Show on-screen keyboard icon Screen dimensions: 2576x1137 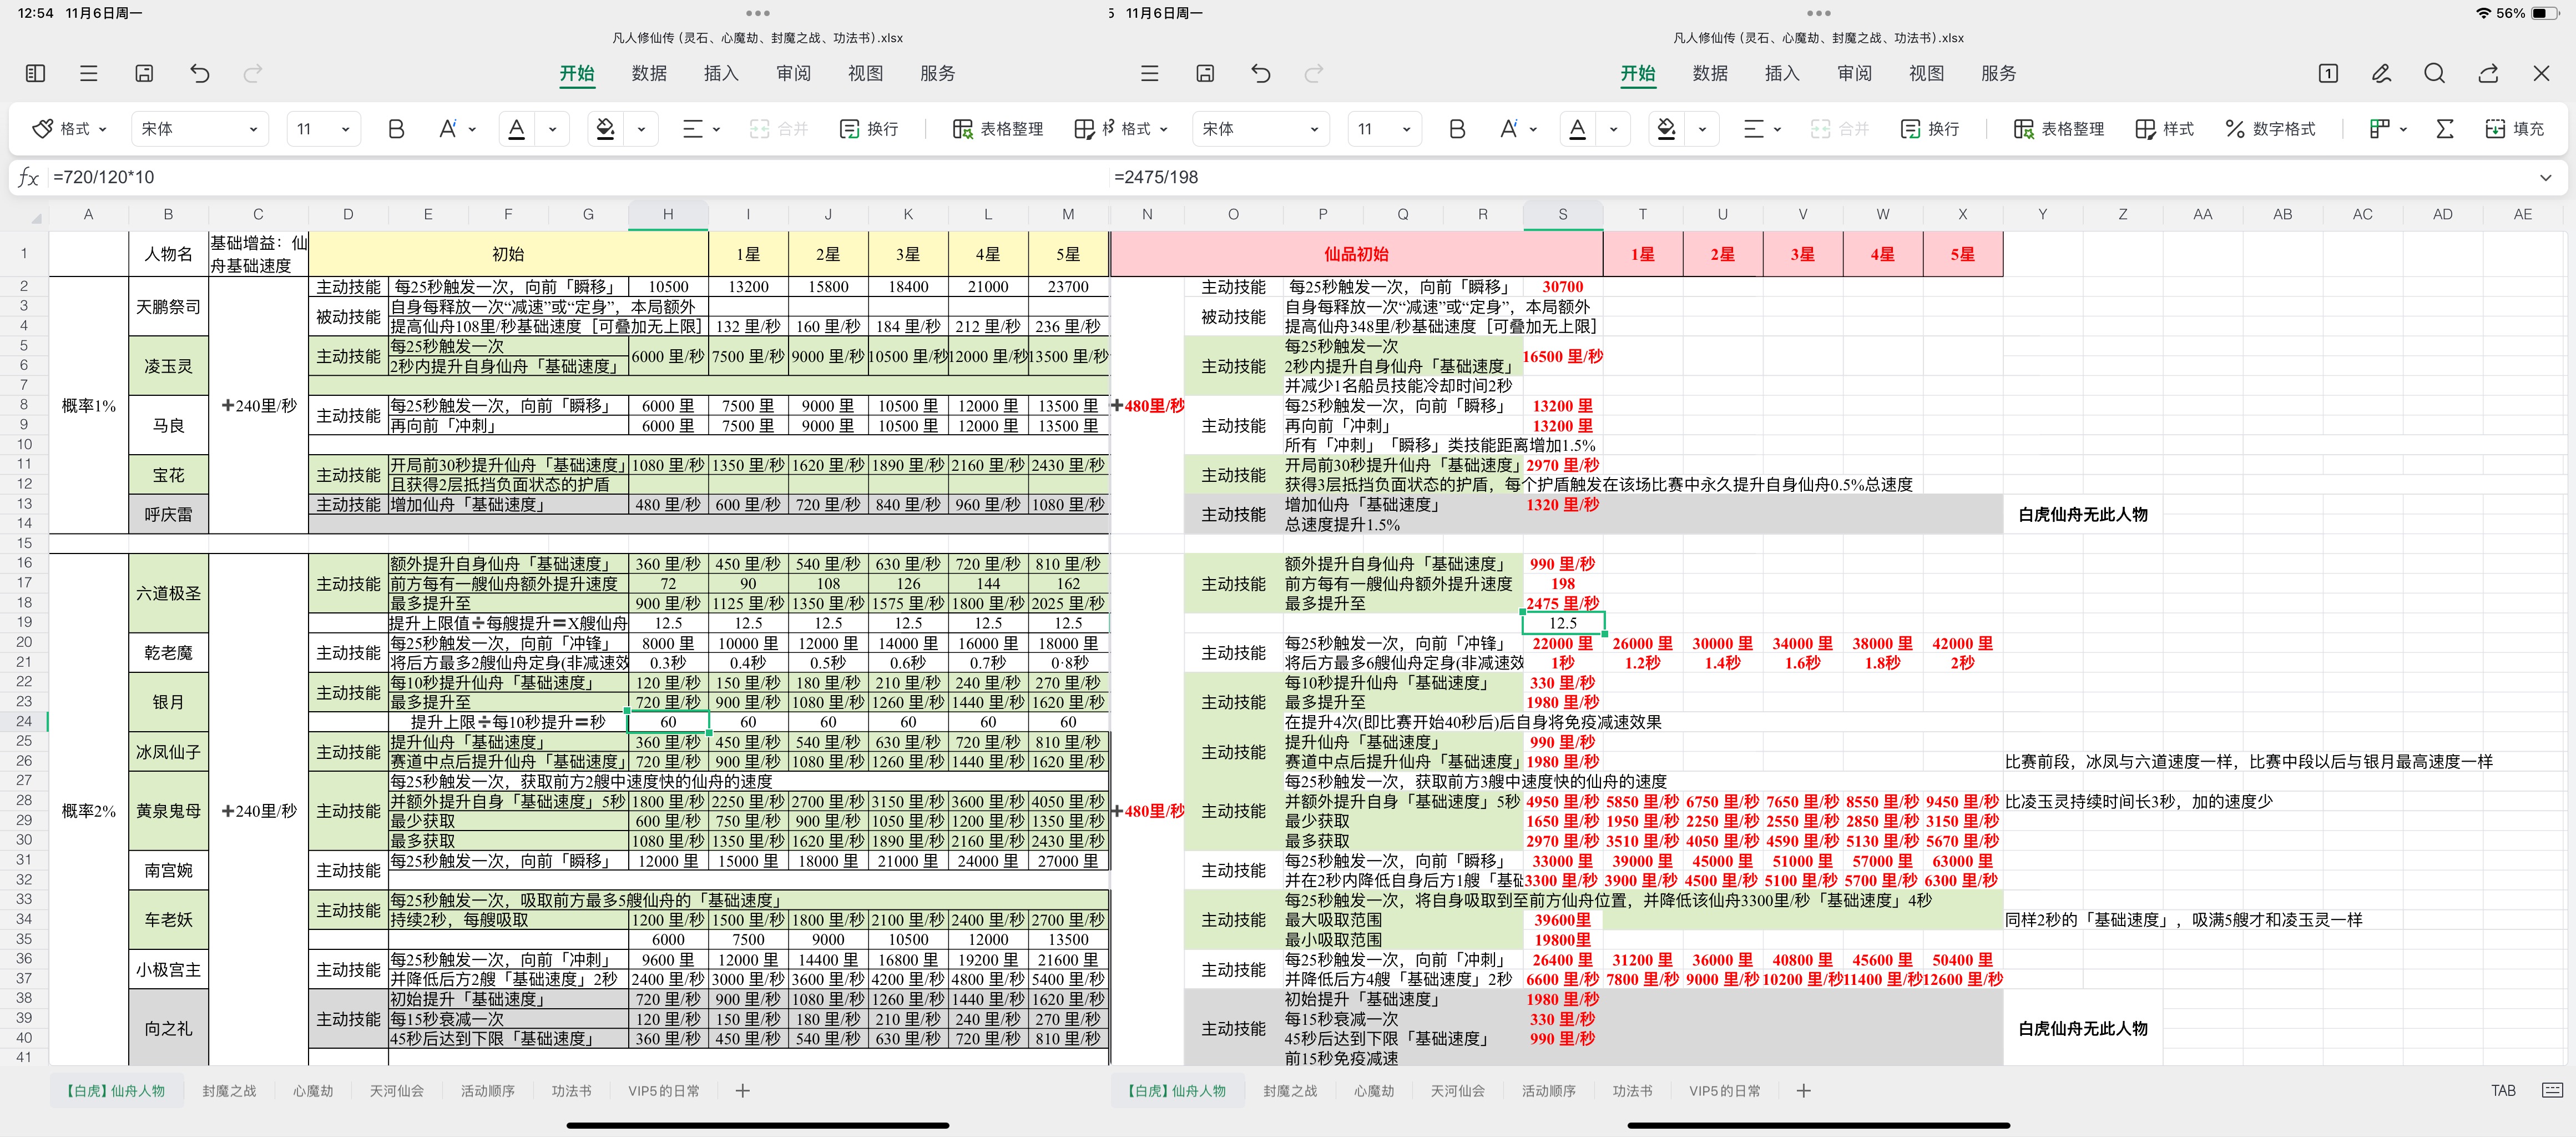pos(2552,1090)
